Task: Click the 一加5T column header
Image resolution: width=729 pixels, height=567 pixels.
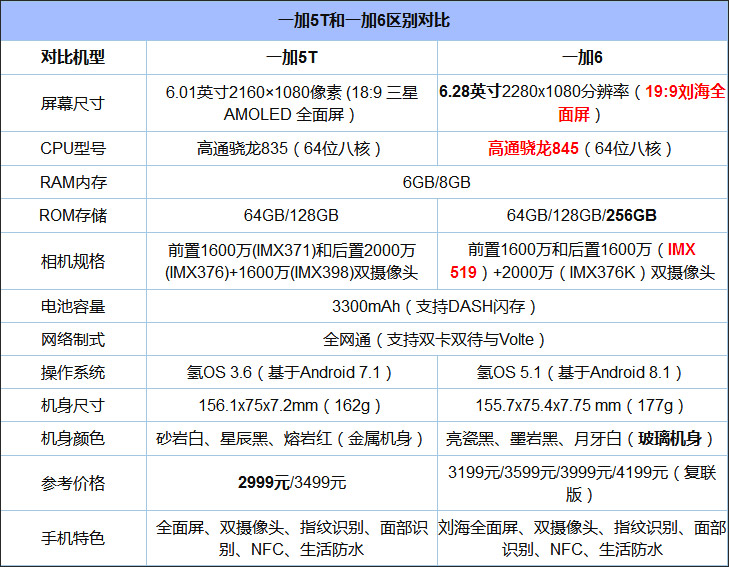Action: click(x=292, y=58)
